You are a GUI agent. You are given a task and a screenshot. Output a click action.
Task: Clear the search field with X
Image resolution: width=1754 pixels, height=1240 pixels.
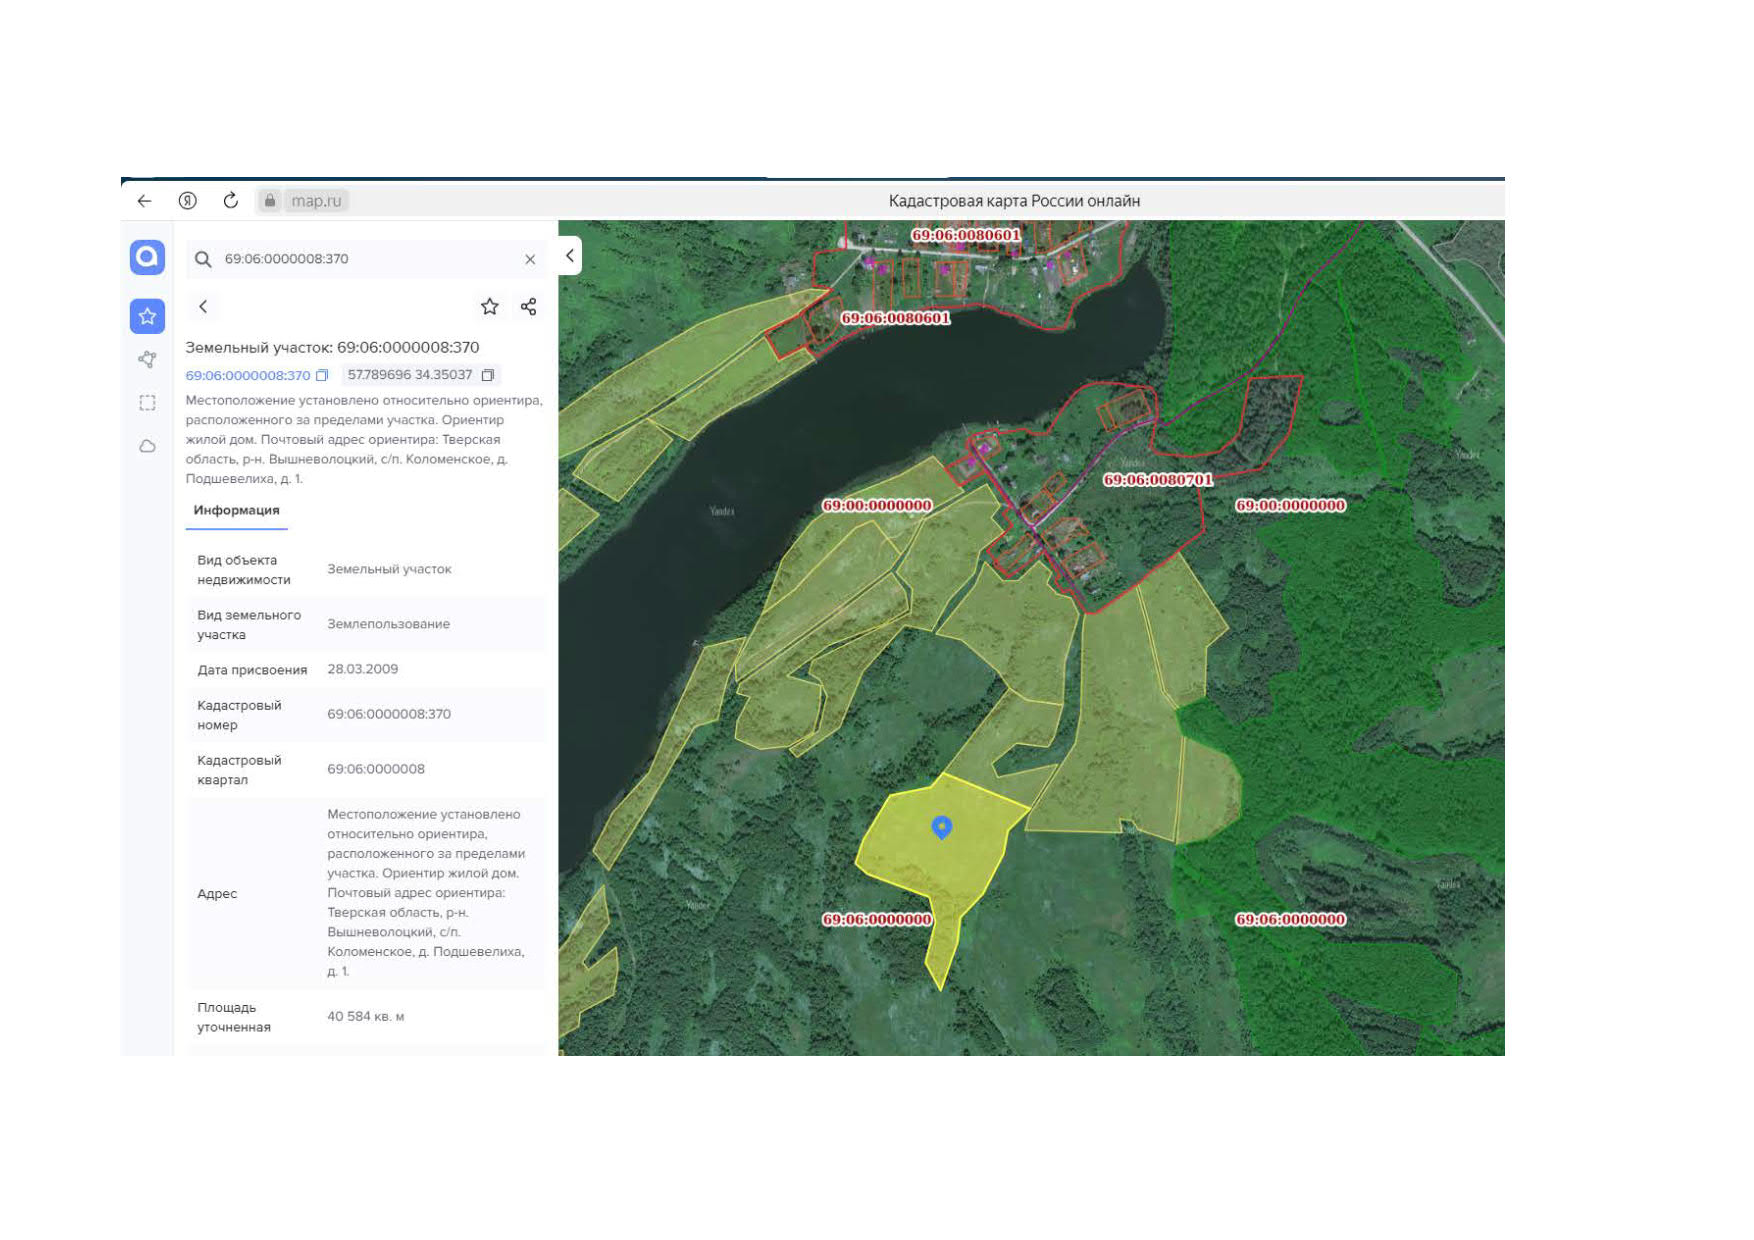pos(530,260)
